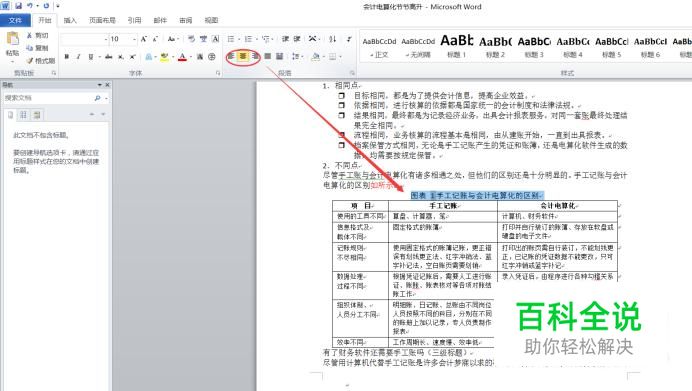Image resolution: width=692 pixels, height=391 pixels.
Task: Toggle Underline formatting
Action: pyautogui.click(x=91, y=56)
